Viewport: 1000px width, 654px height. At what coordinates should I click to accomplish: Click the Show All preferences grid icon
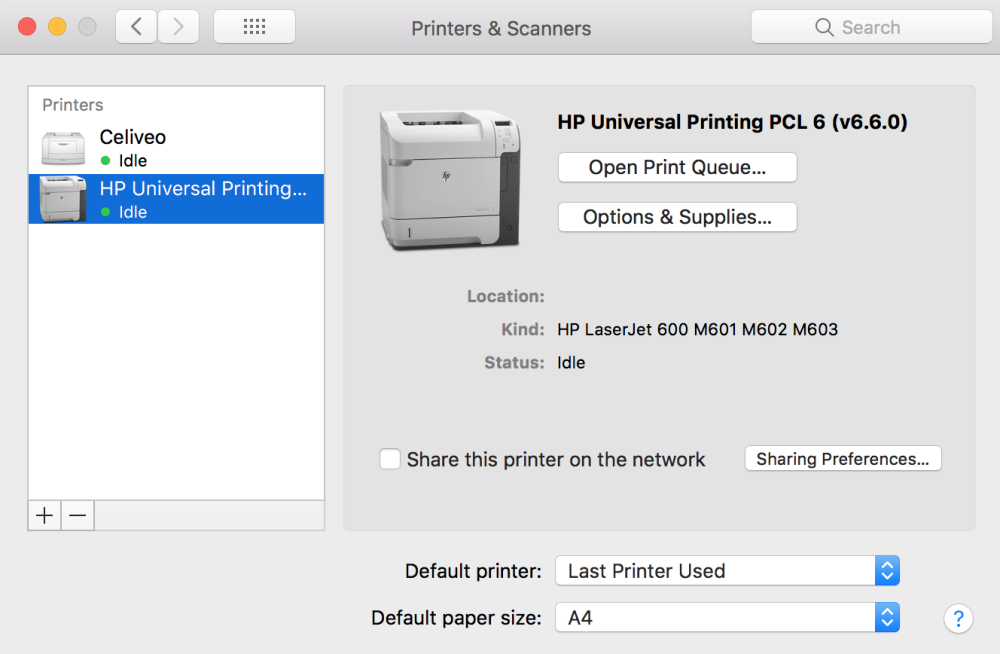coord(254,26)
